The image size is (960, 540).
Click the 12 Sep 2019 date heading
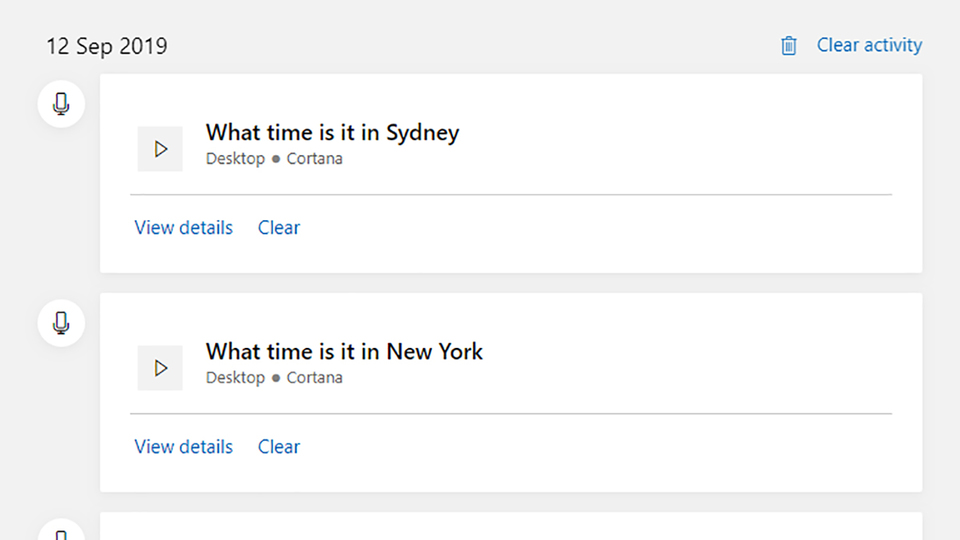coord(107,46)
